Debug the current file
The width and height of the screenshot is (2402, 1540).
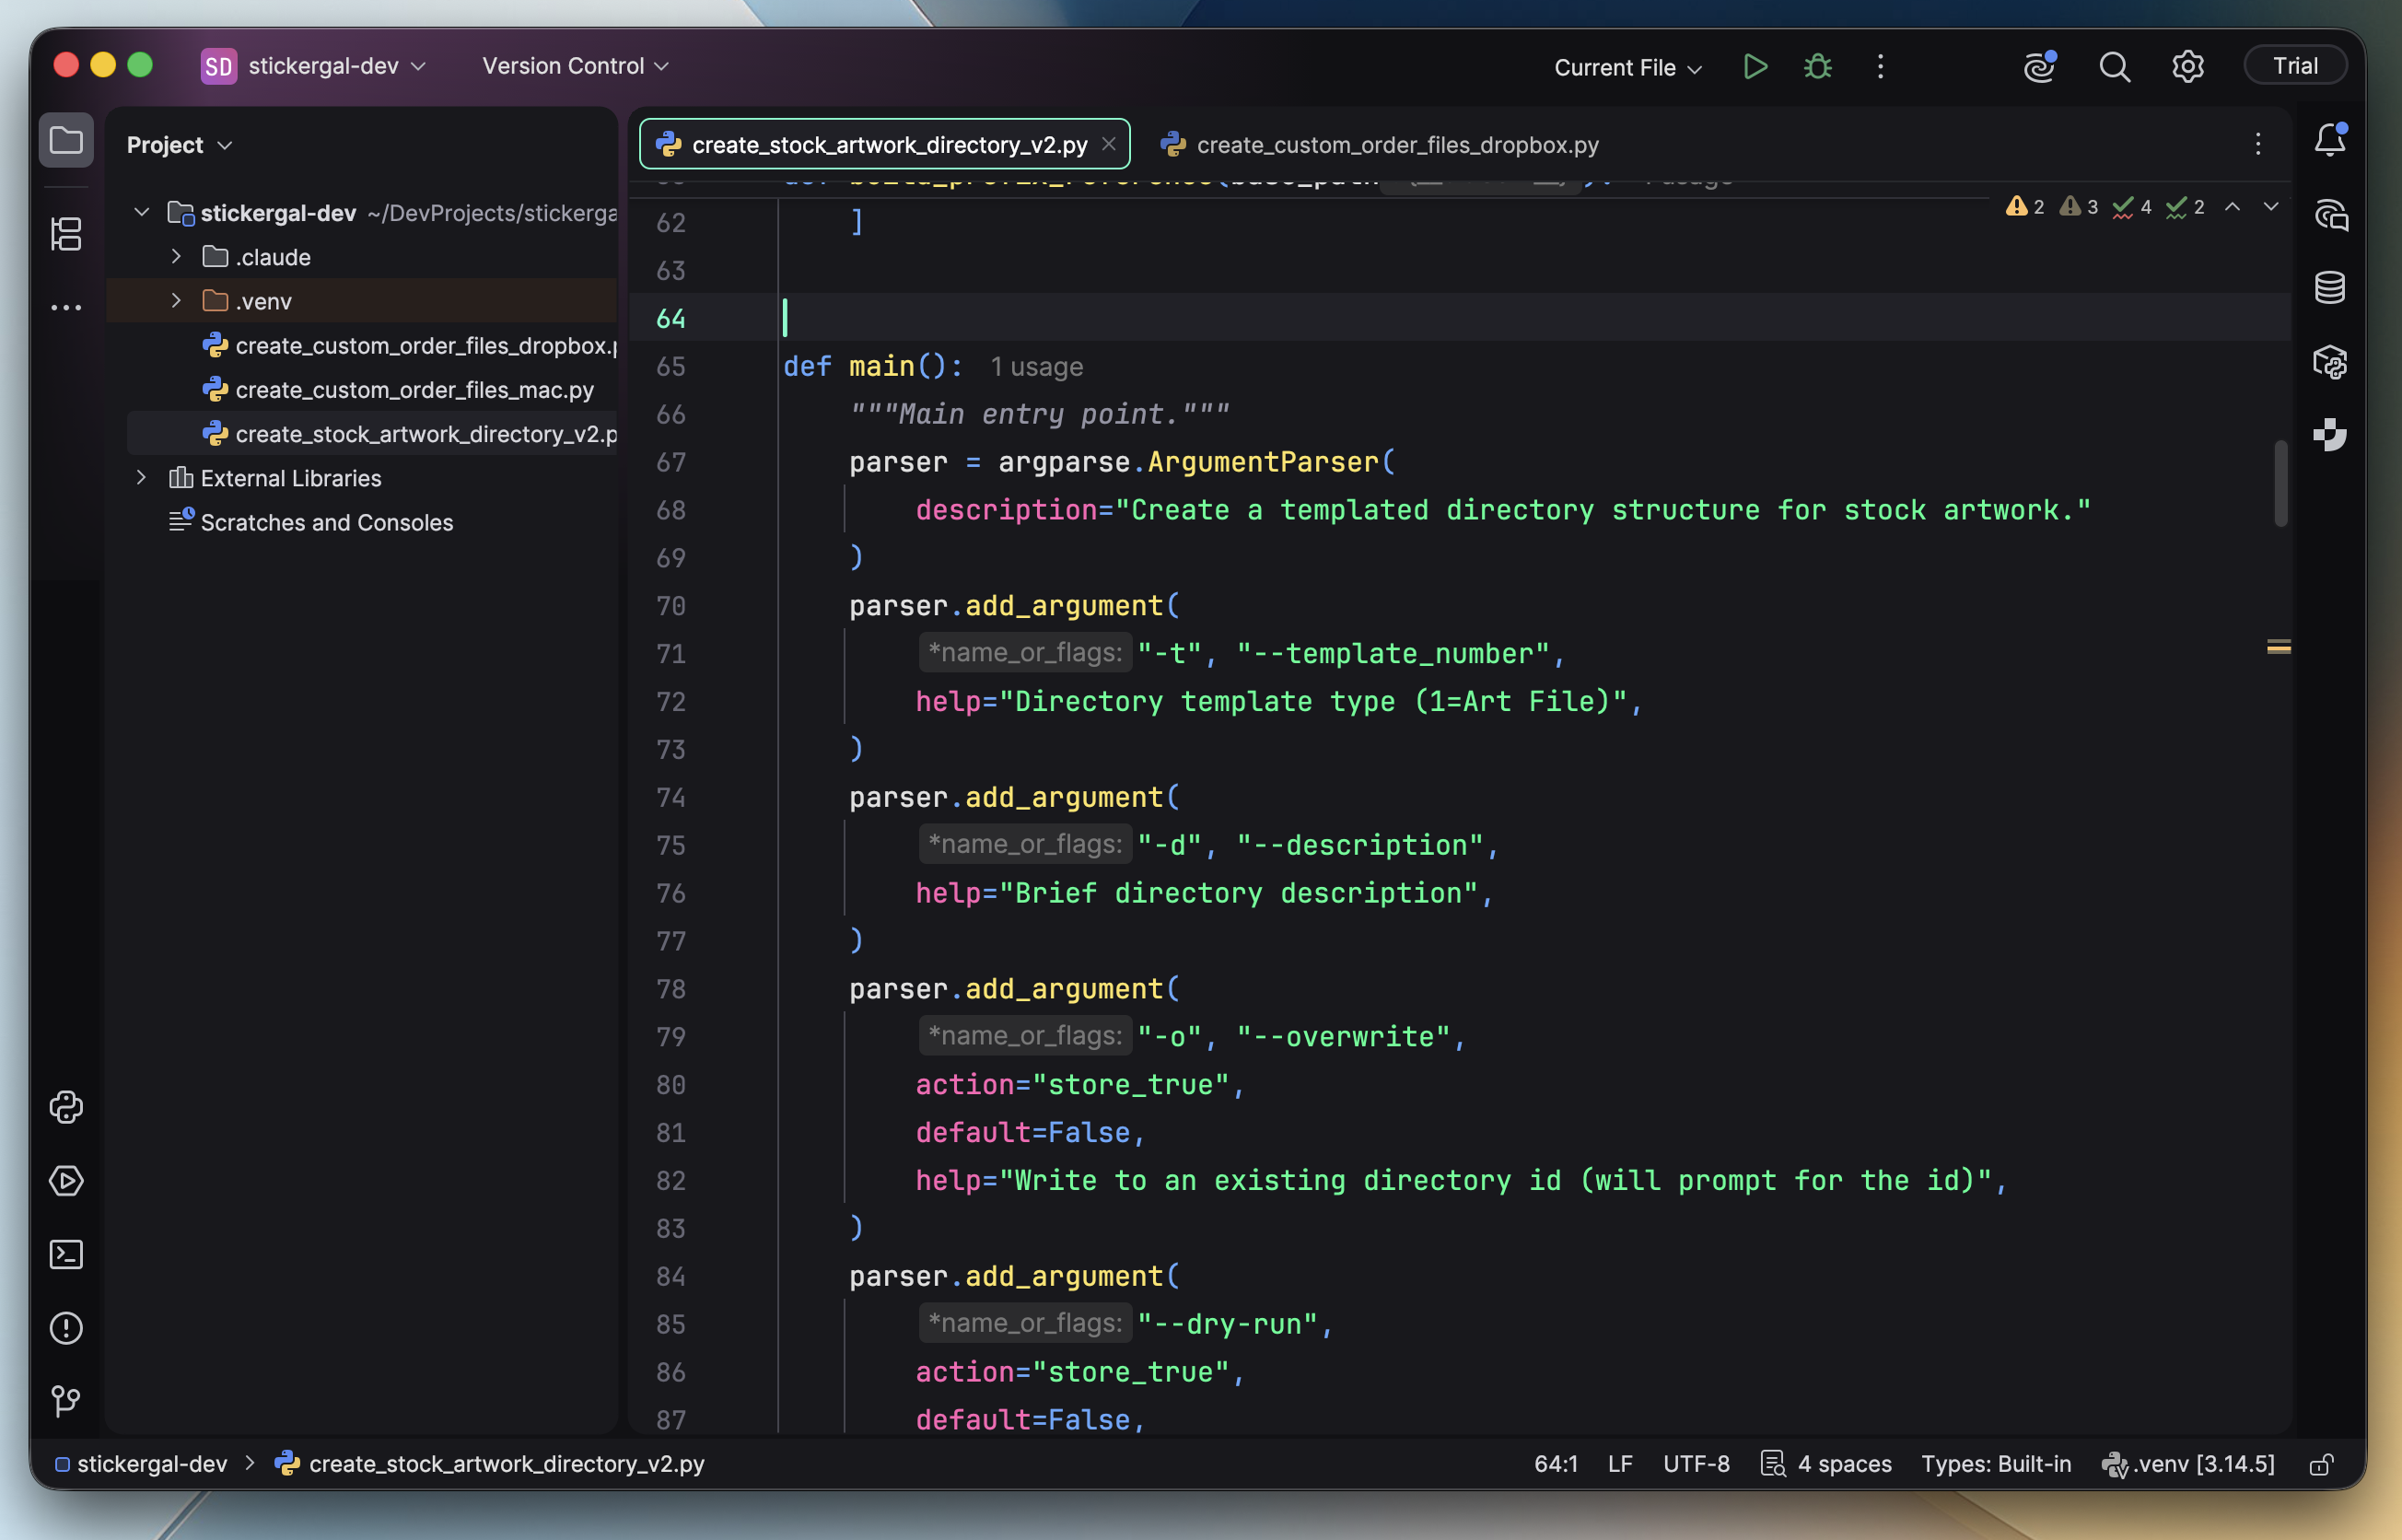click(x=1818, y=67)
